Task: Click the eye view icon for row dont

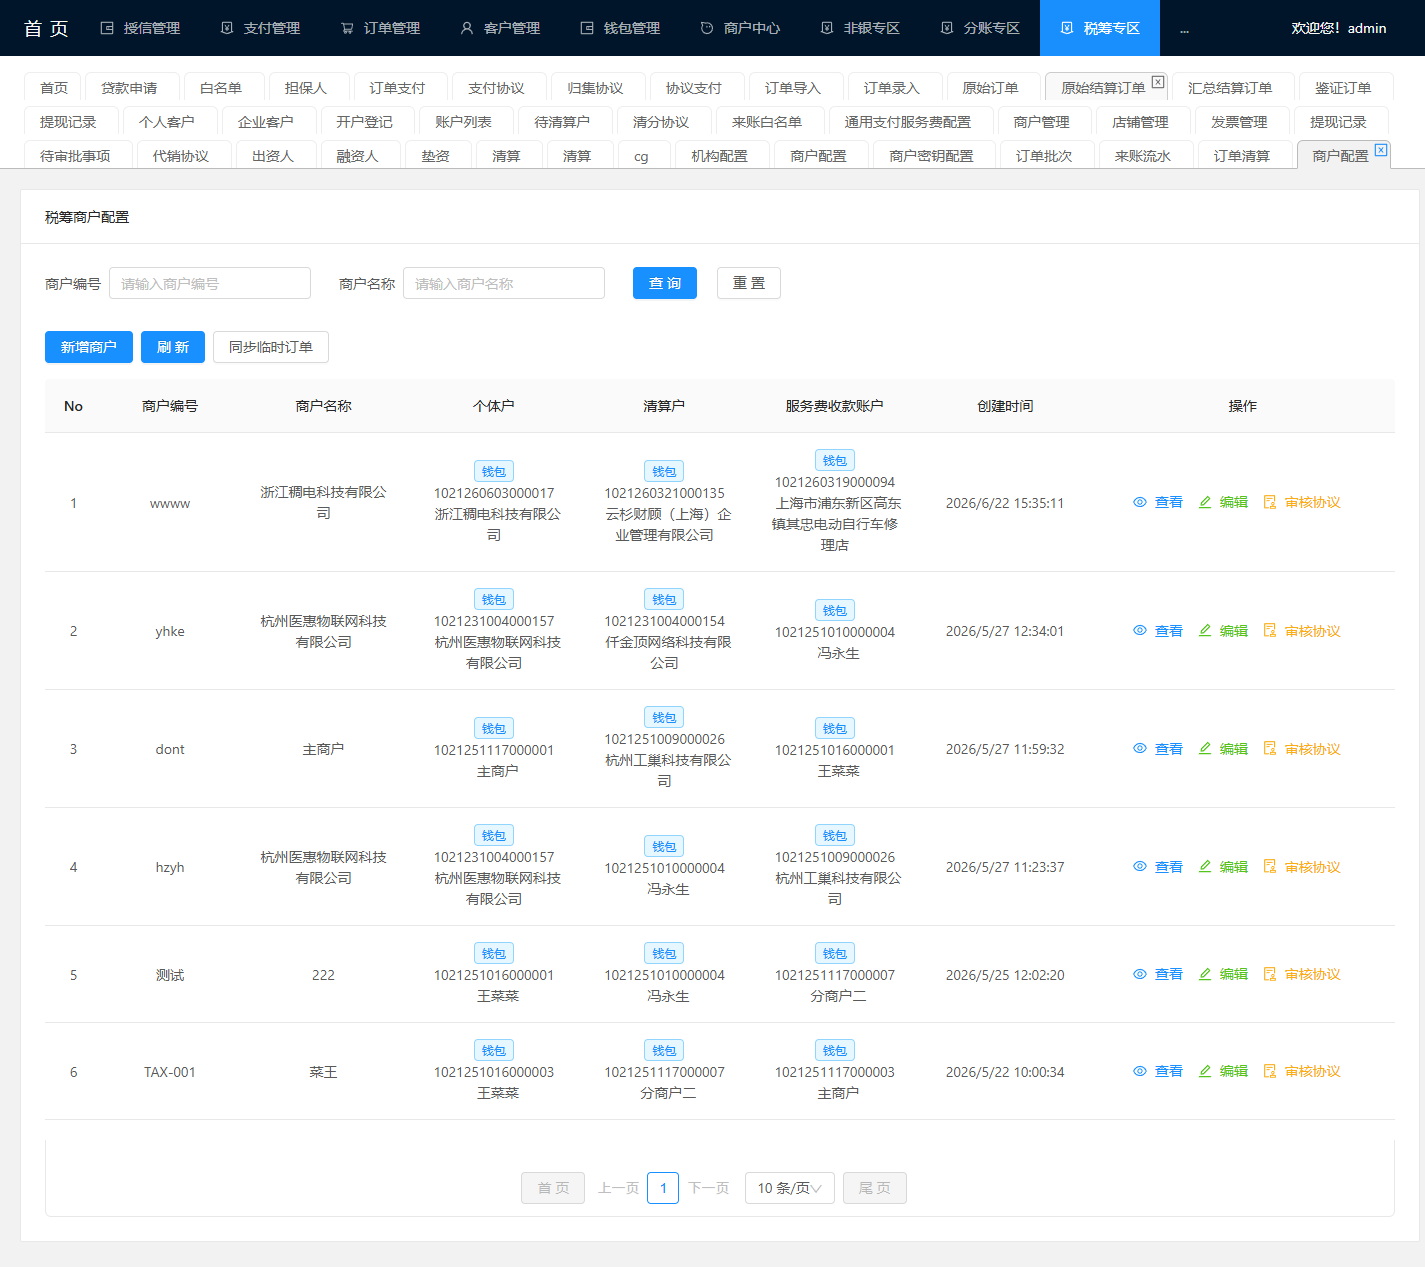Action: point(1139,749)
